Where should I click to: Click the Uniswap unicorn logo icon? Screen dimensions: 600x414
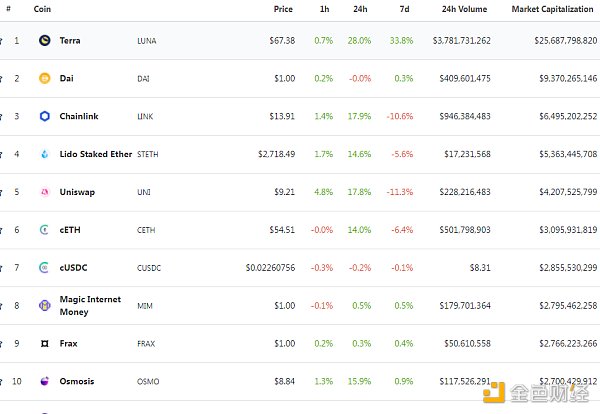click(x=45, y=192)
